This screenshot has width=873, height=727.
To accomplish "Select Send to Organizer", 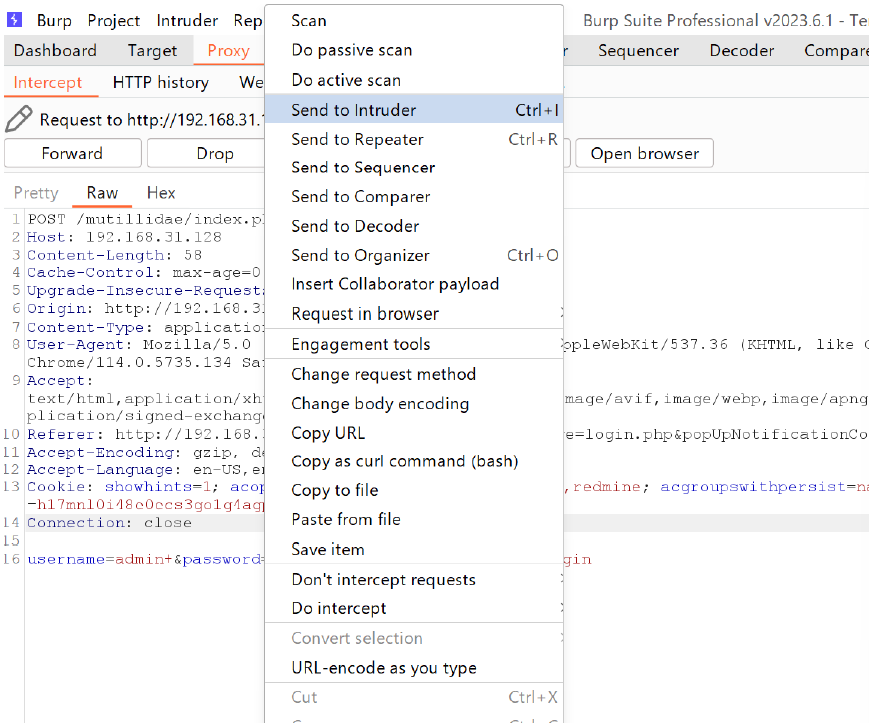I will (x=414, y=256).
